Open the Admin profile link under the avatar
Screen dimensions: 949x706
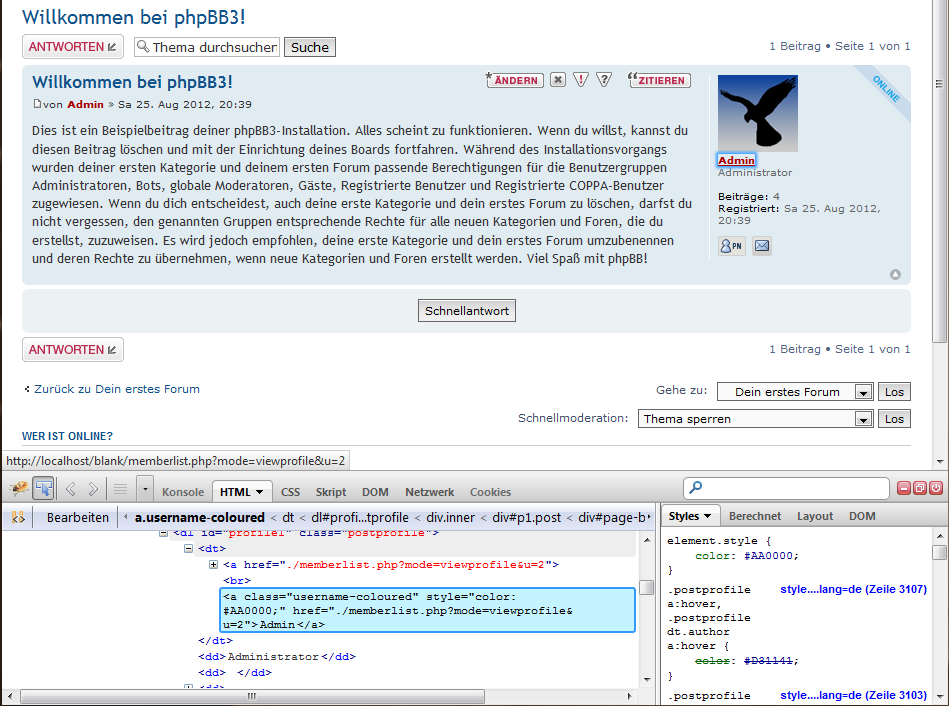click(737, 160)
